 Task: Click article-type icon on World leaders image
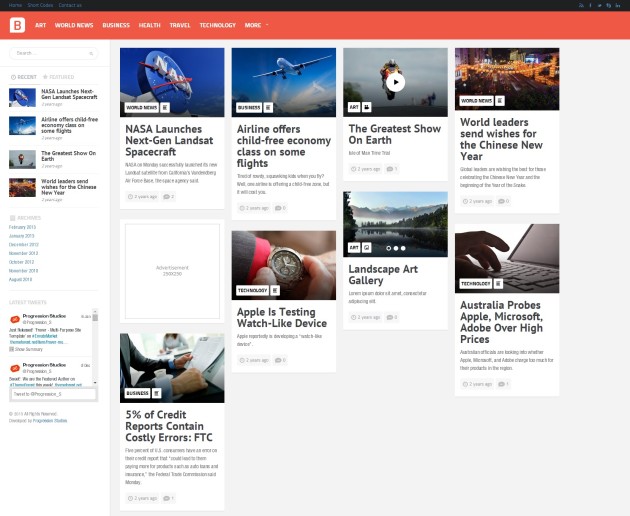tap(500, 100)
